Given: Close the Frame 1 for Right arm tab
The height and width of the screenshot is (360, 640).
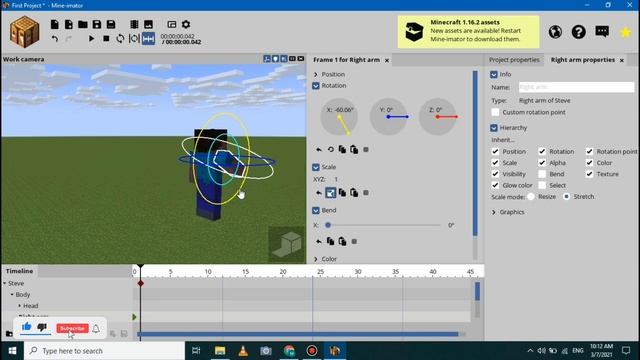Looking at the screenshot, I should [387, 60].
